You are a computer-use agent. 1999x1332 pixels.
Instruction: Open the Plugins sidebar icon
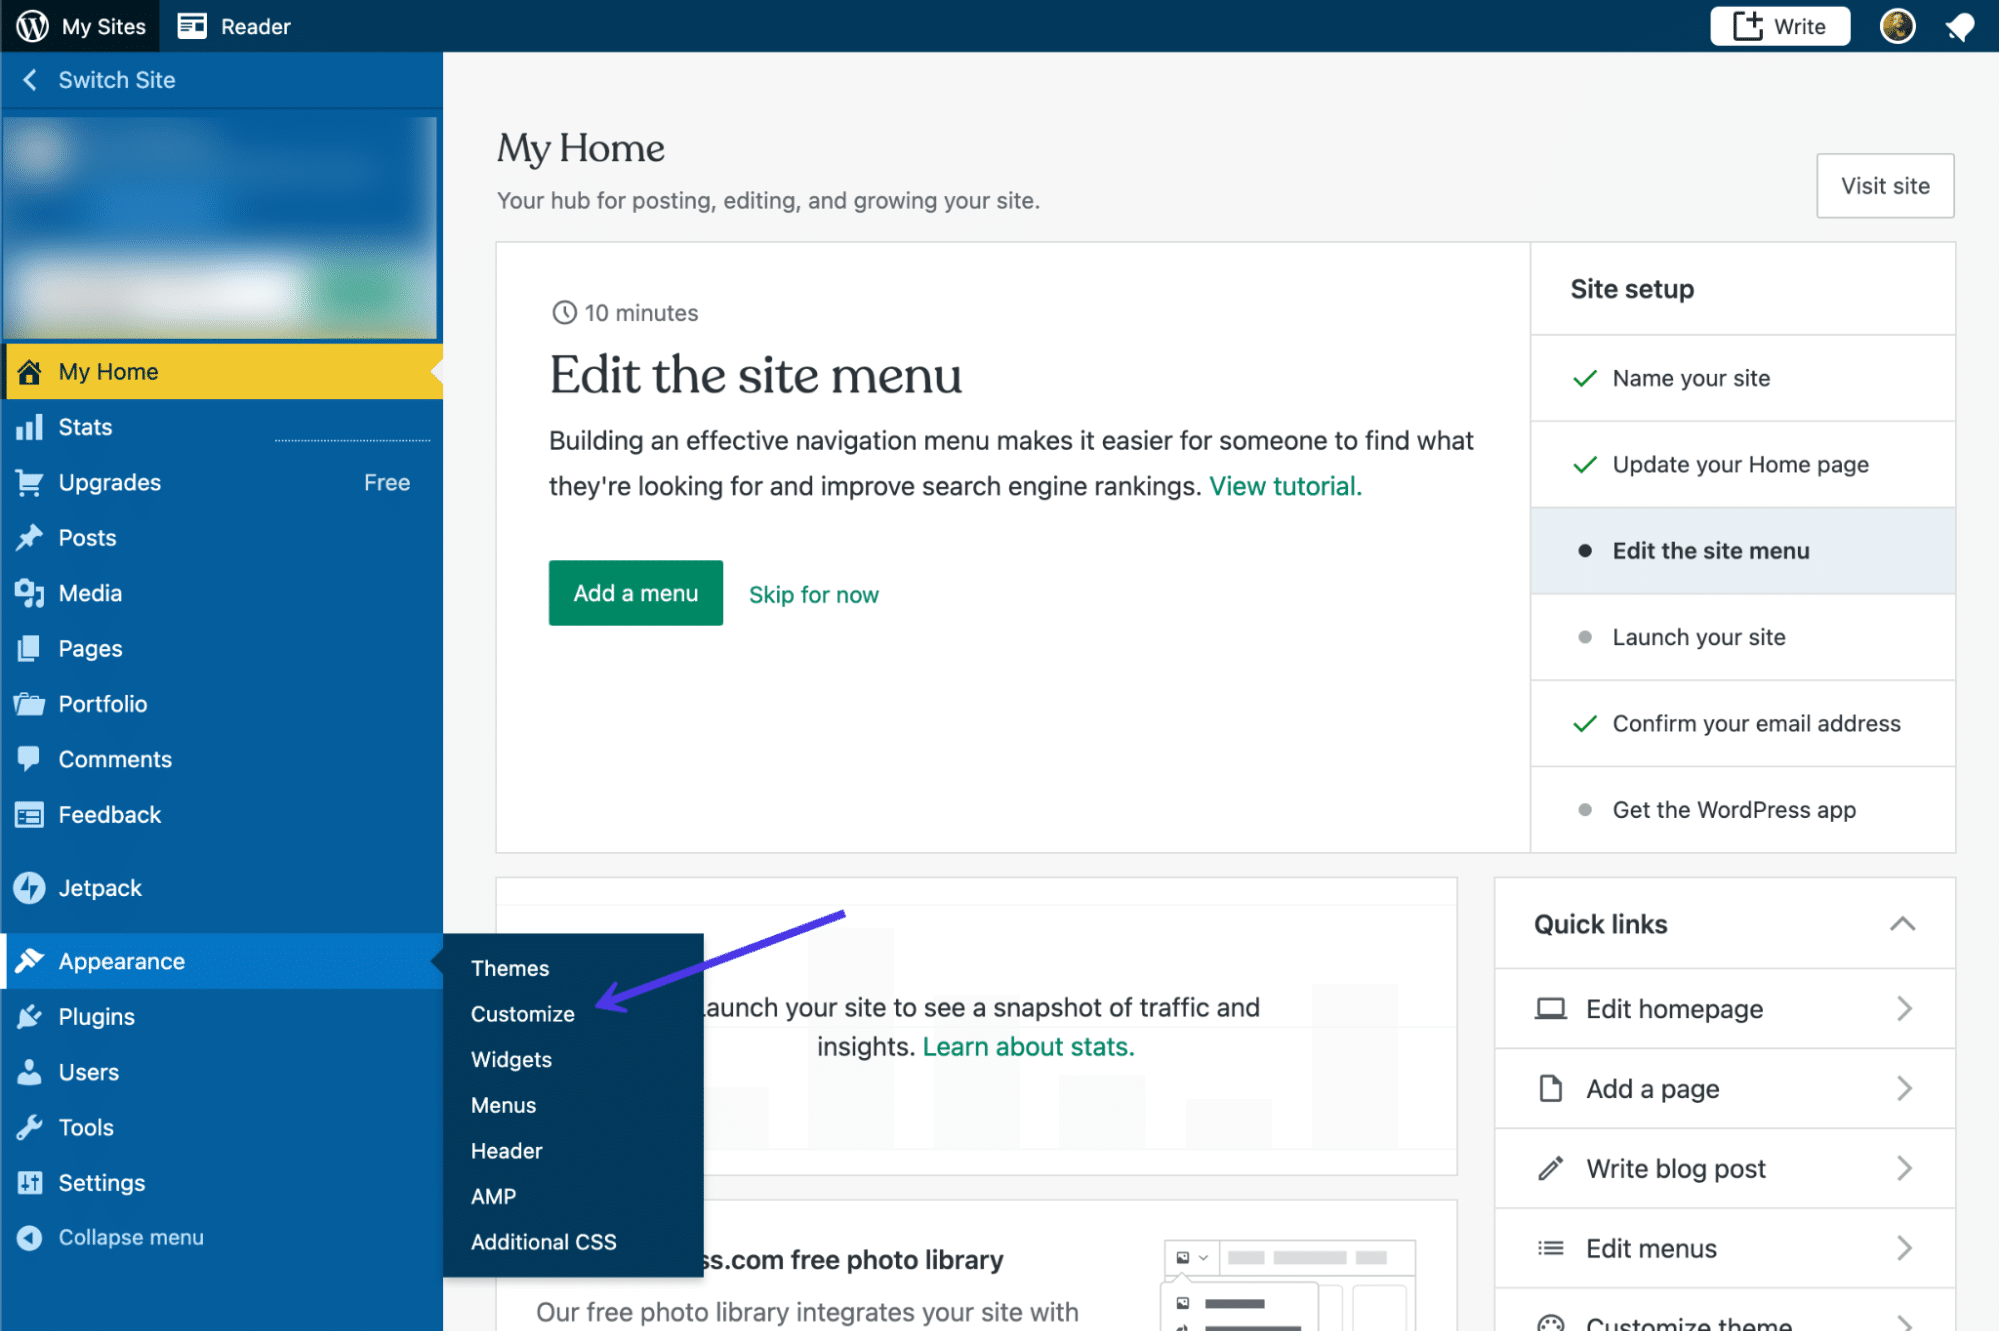click(28, 1015)
